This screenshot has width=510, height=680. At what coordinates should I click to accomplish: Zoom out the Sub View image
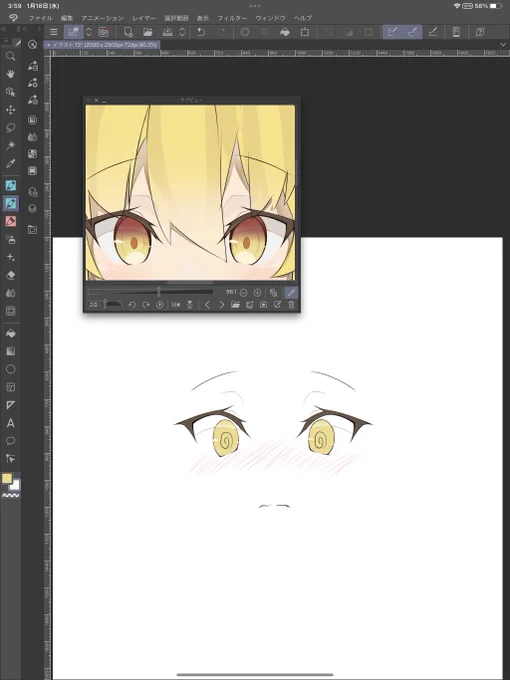[x=244, y=292]
